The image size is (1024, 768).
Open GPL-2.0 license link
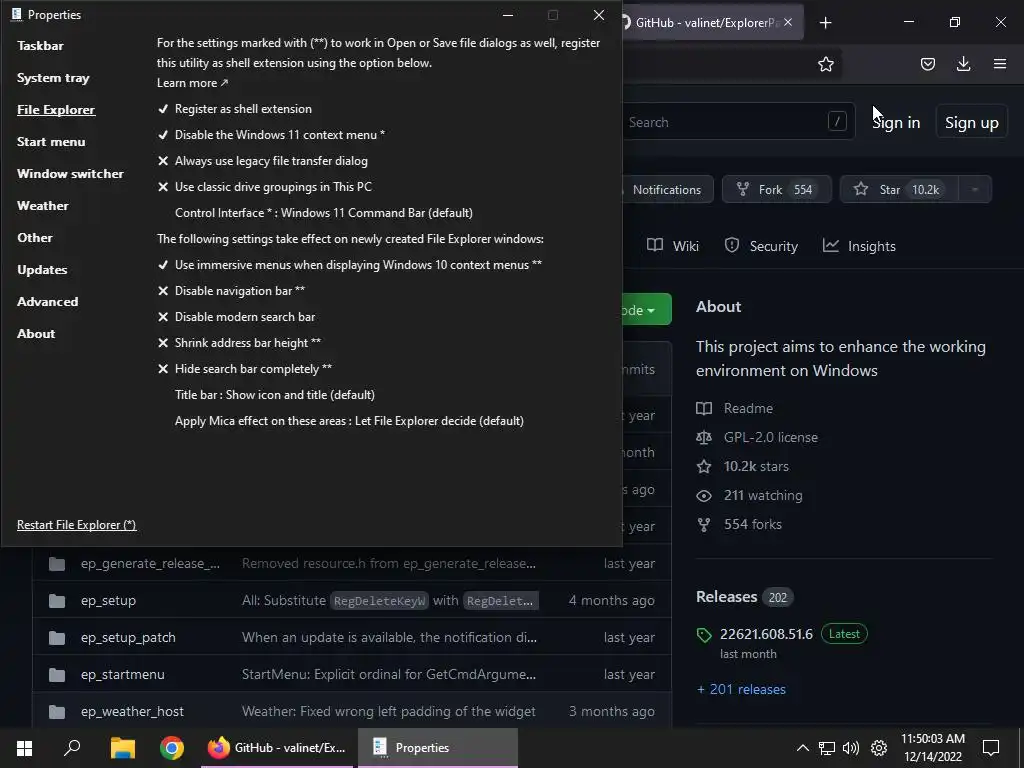tap(757, 438)
